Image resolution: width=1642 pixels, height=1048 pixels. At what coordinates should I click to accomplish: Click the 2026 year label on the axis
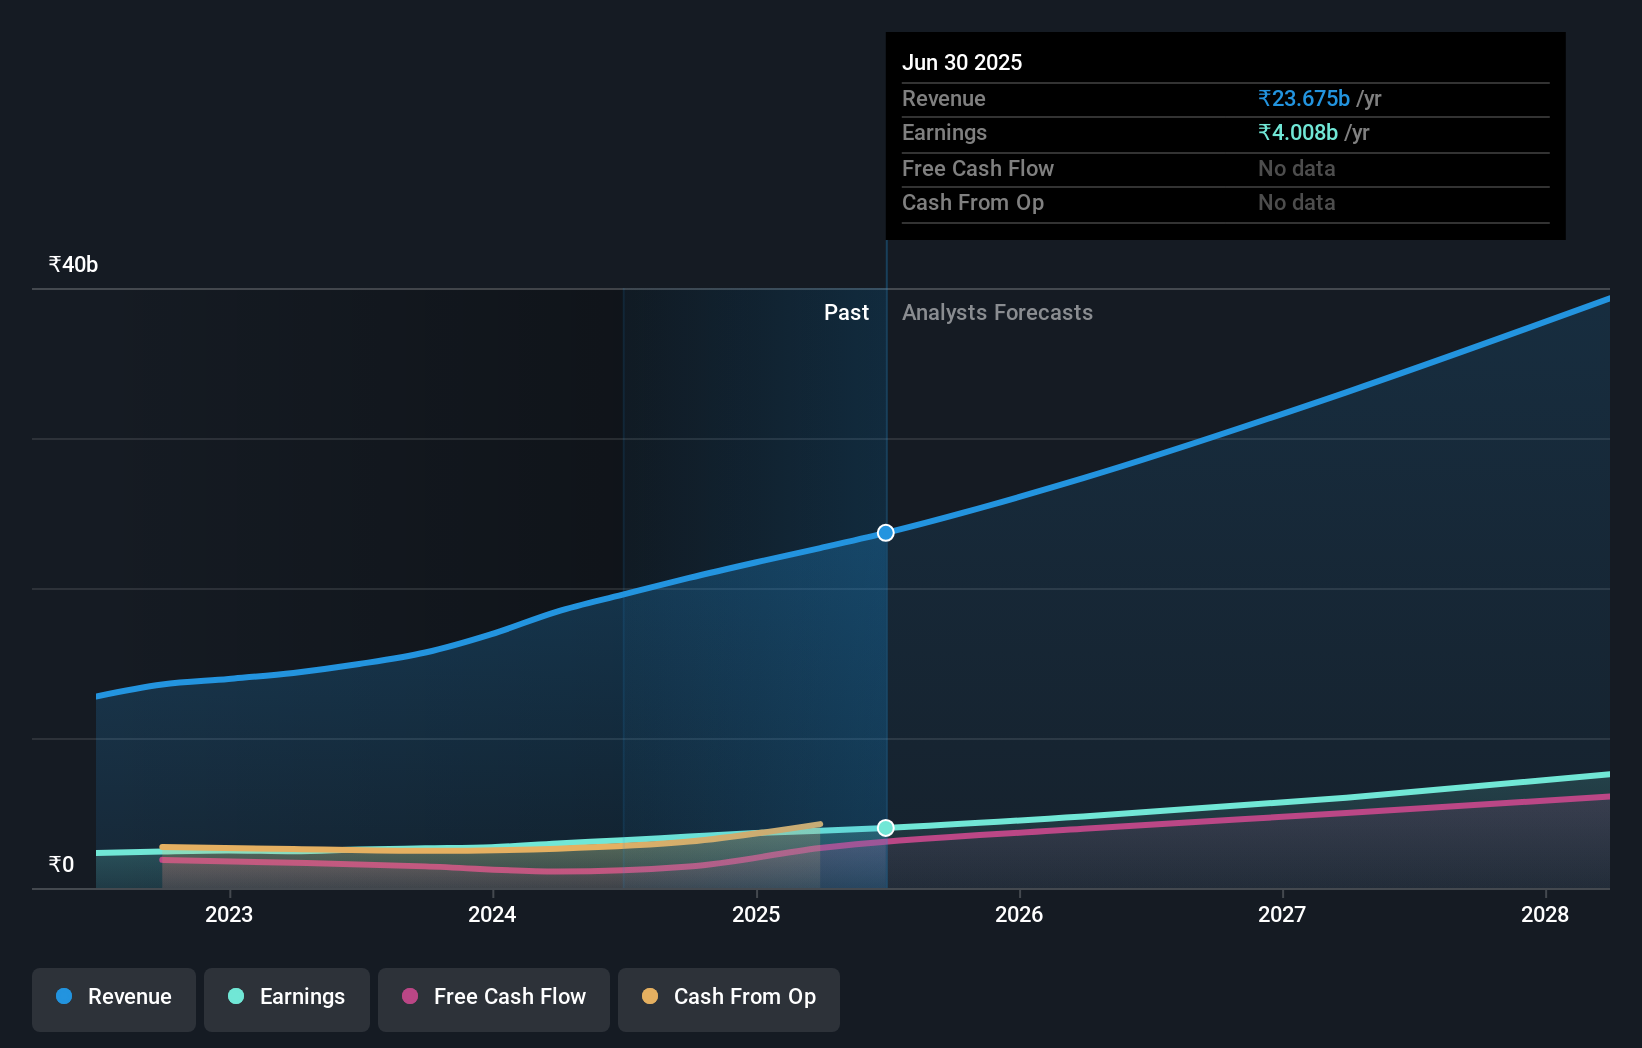[1018, 914]
